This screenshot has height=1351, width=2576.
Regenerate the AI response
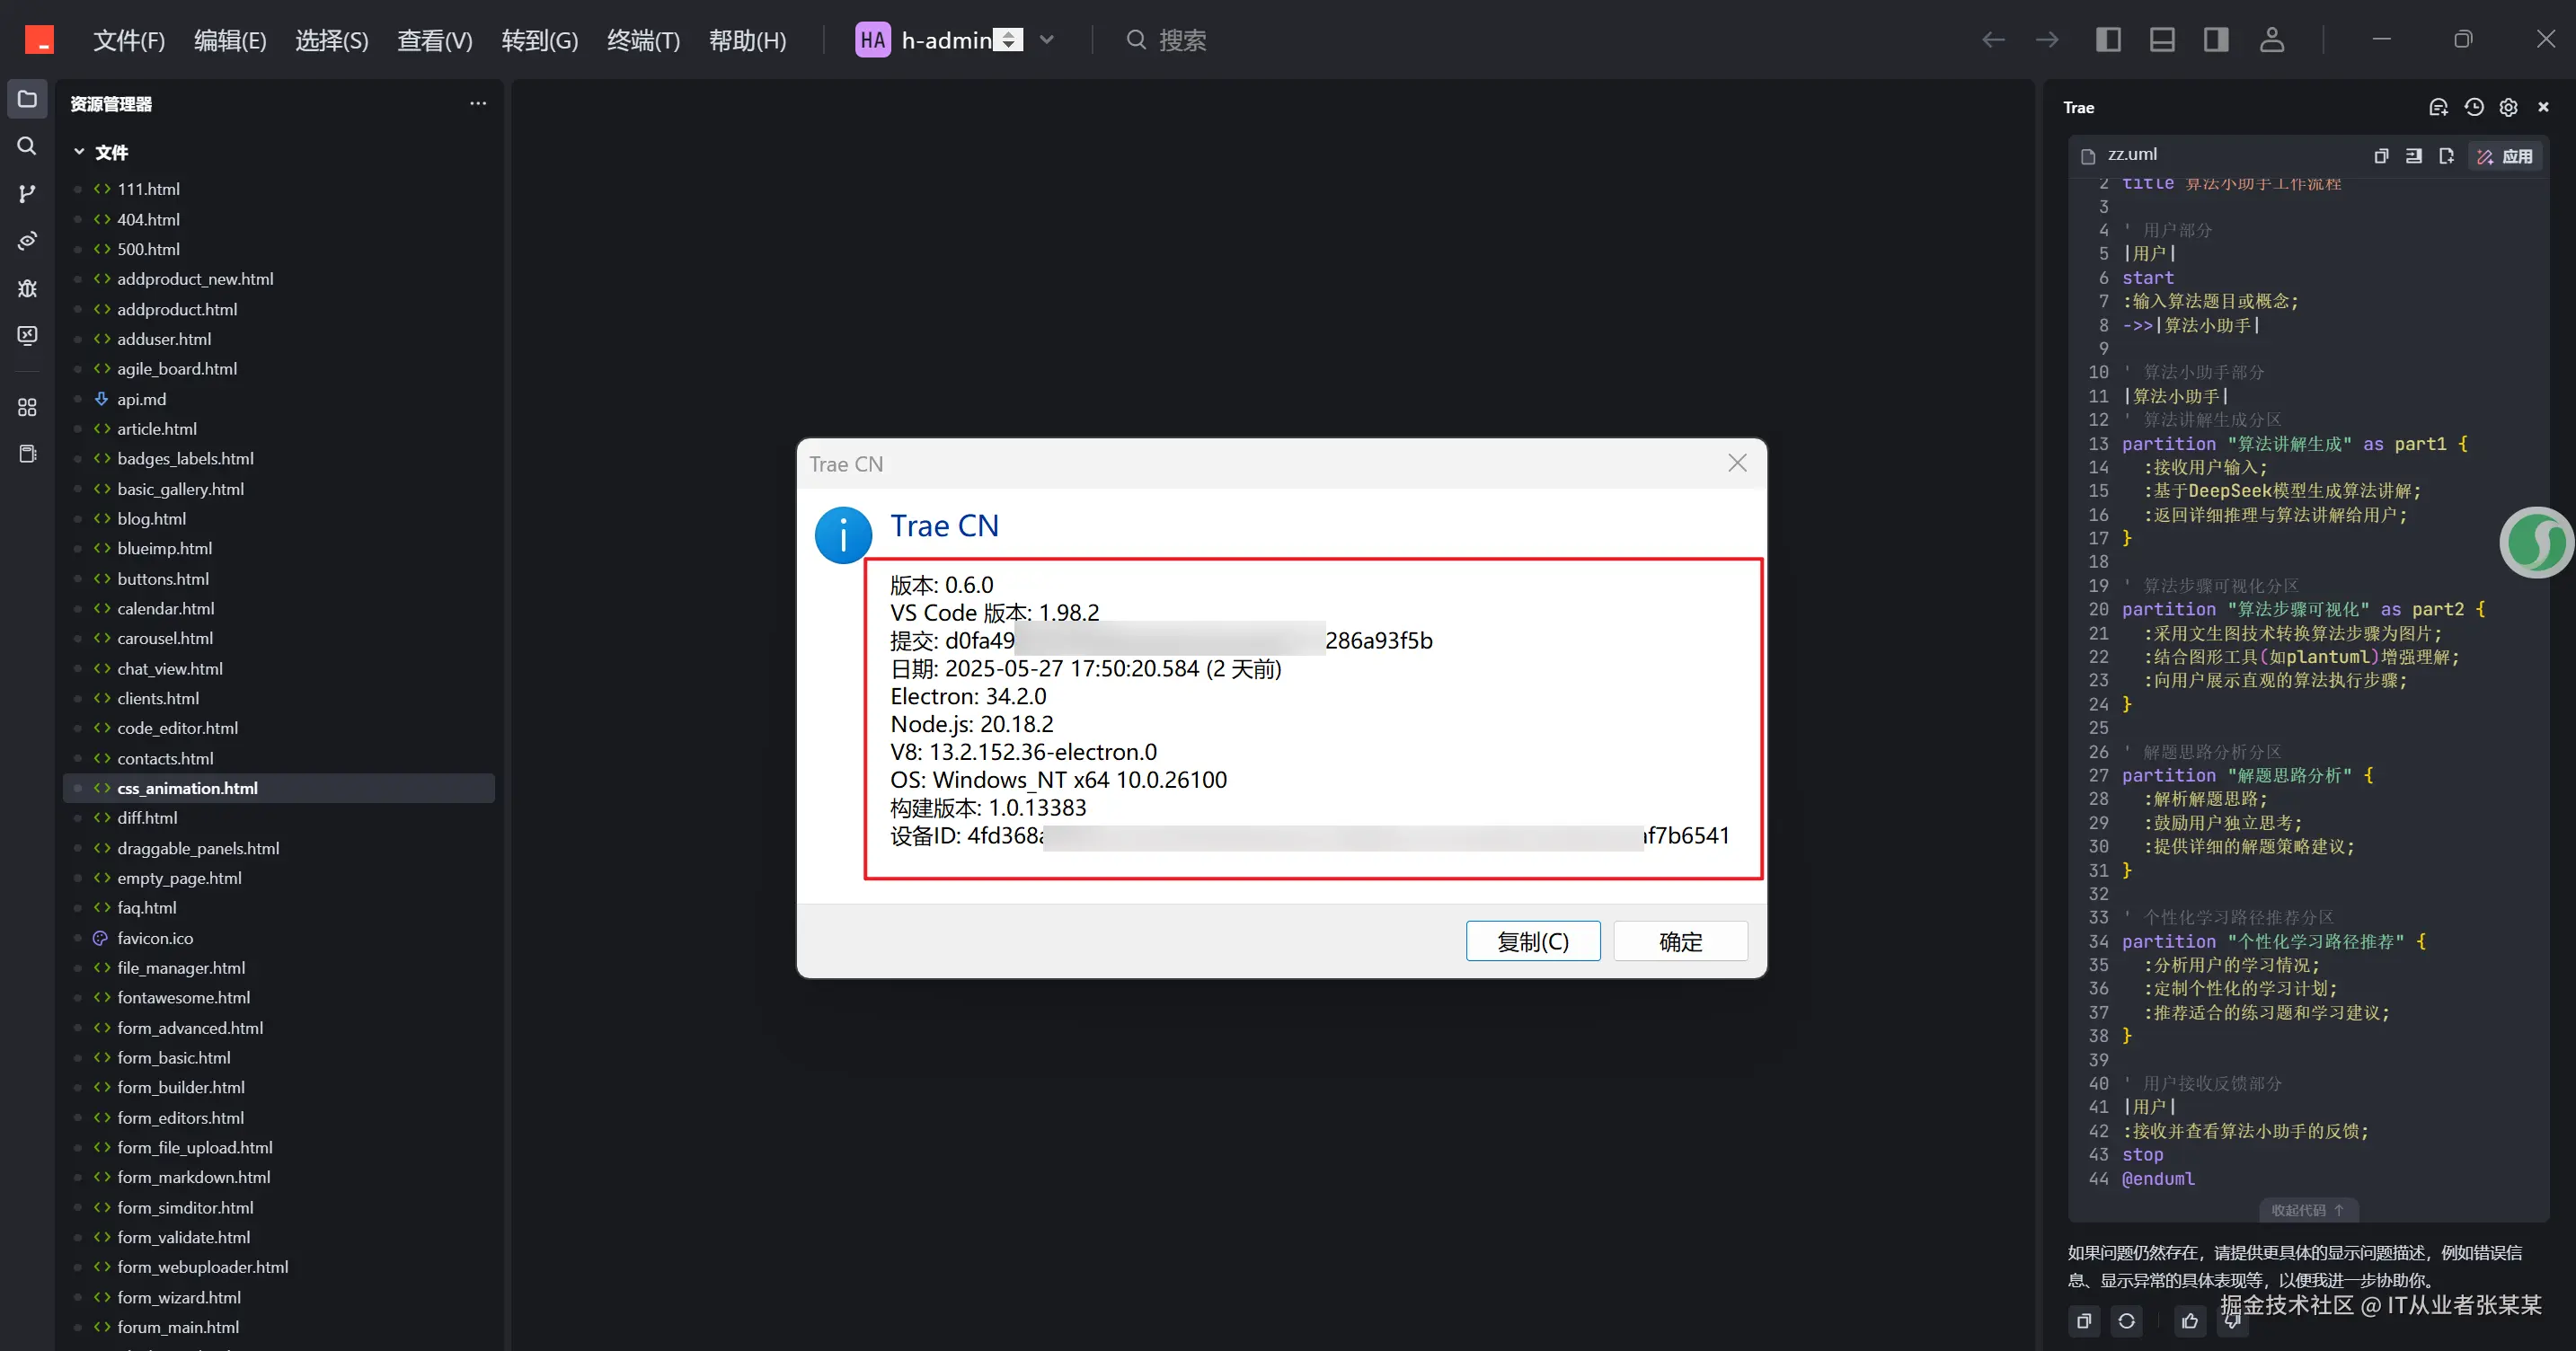pyautogui.click(x=2126, y=1321)
